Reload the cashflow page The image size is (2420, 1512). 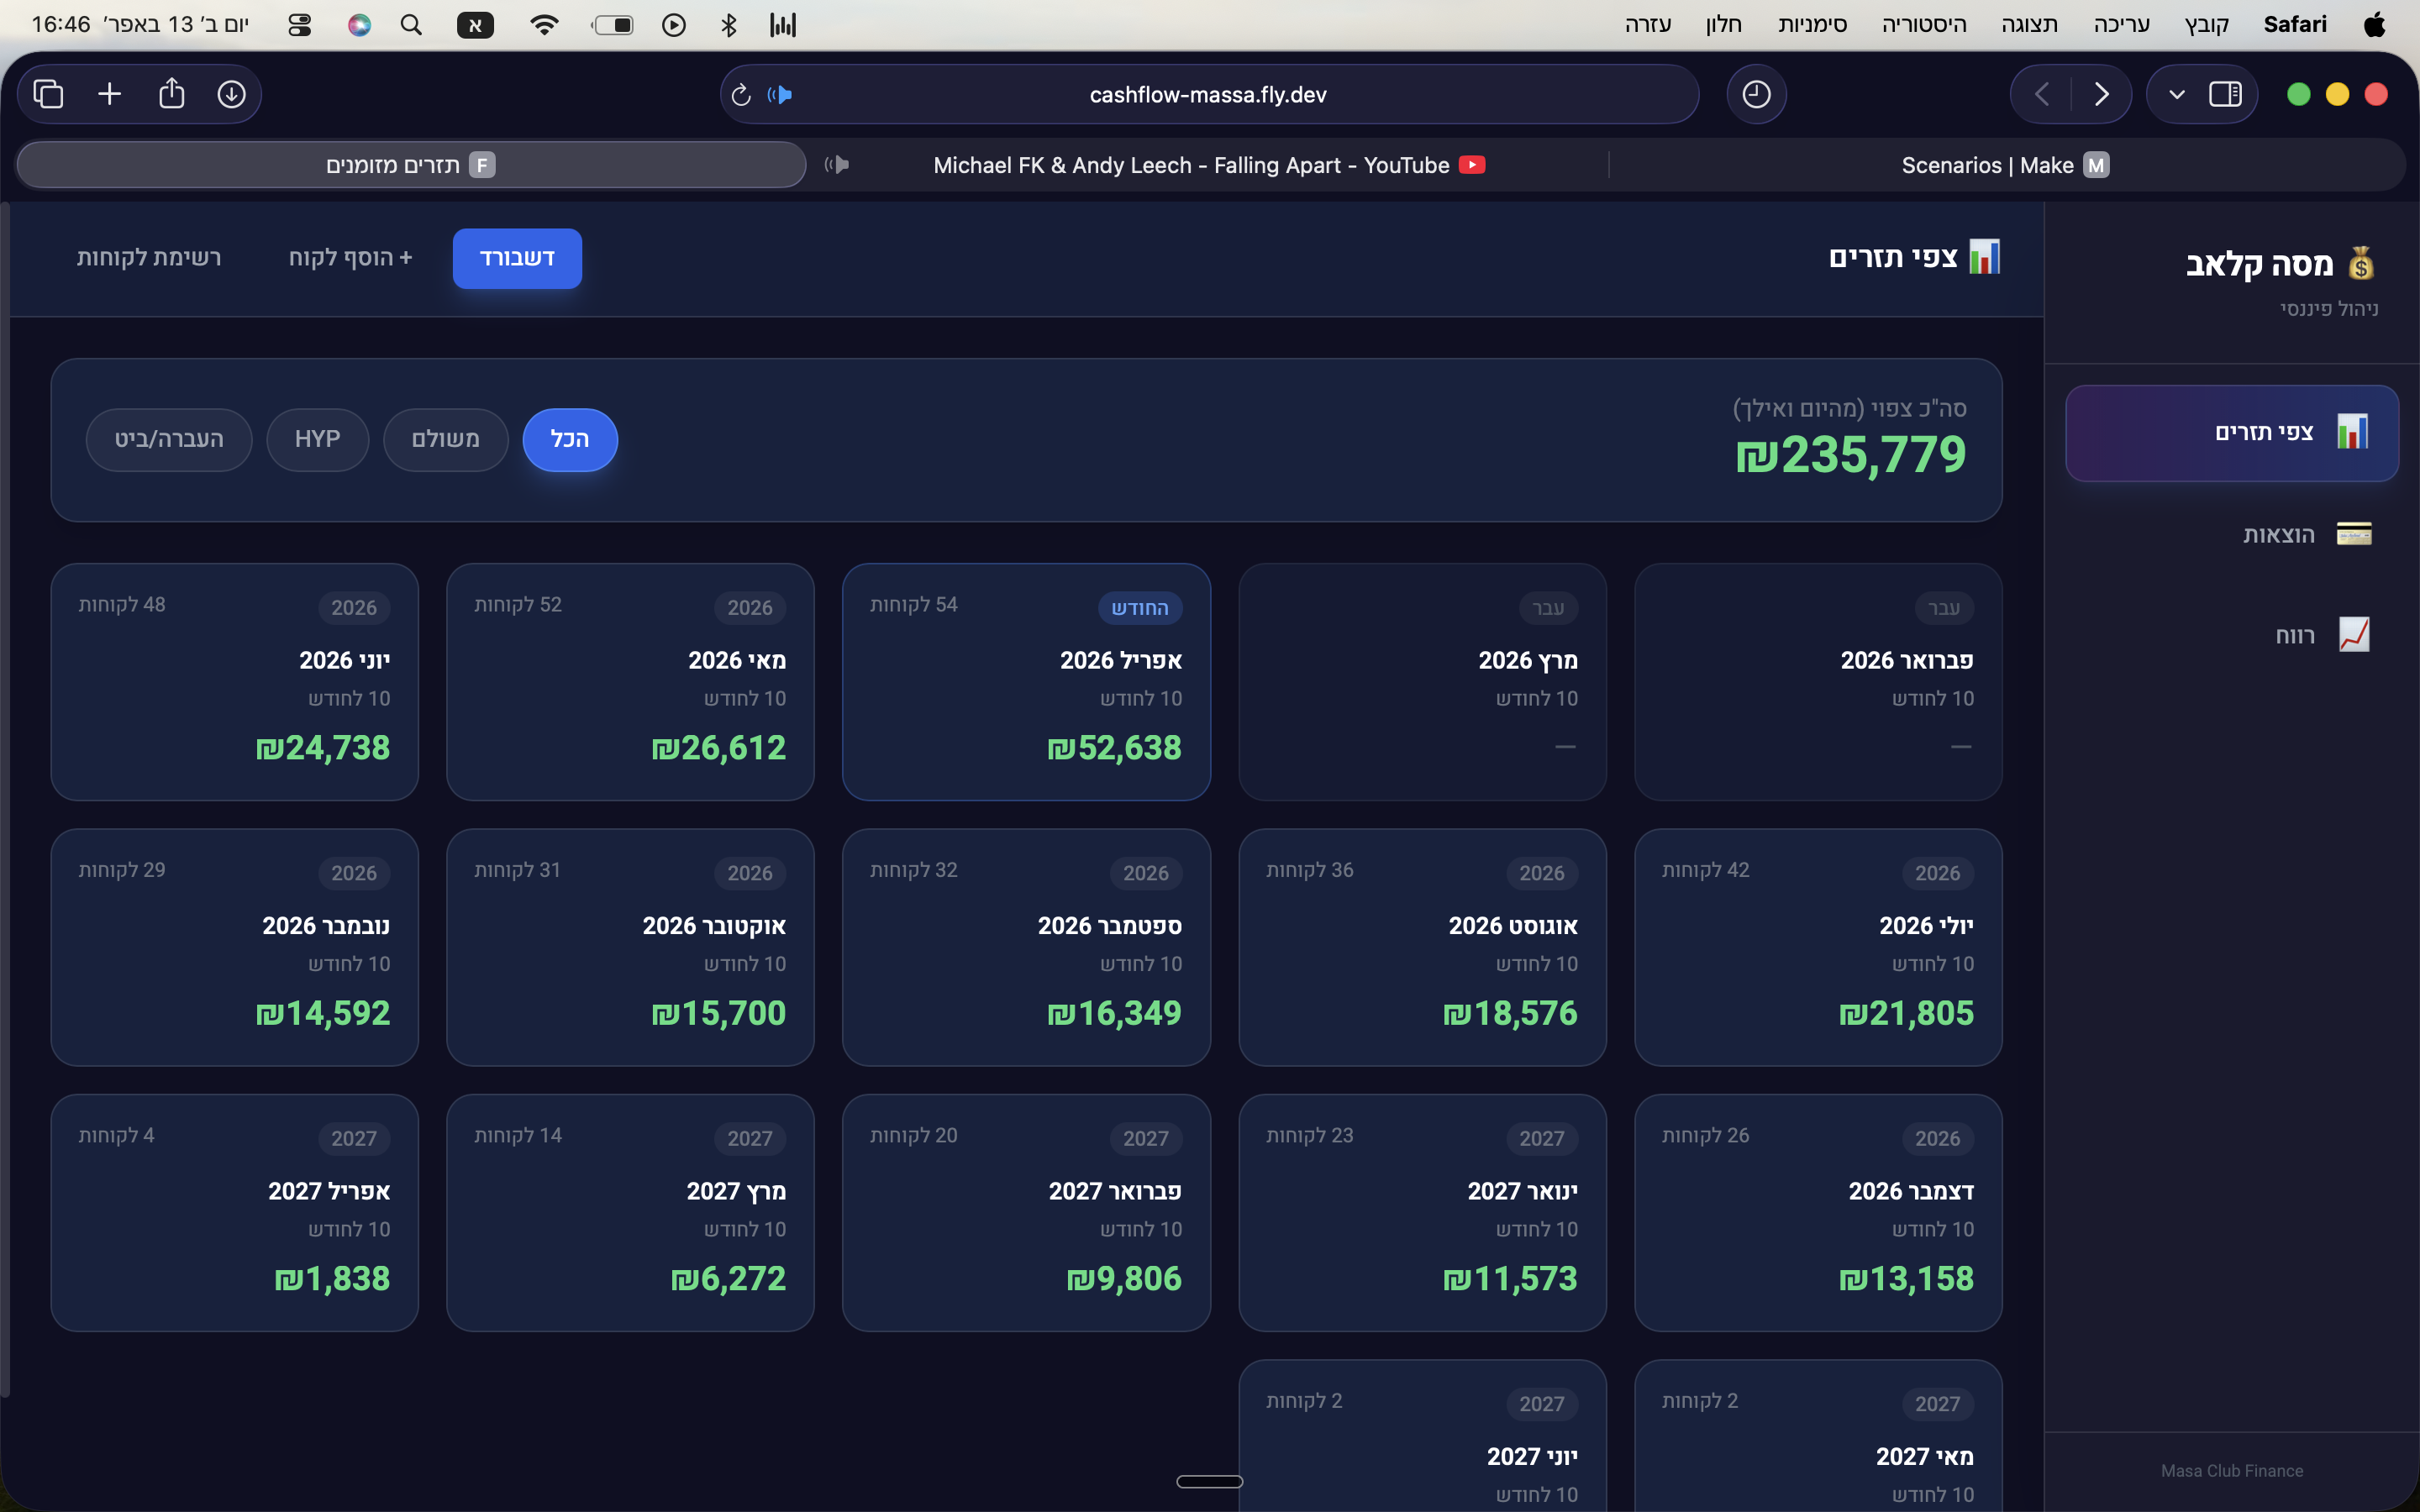point(741,95)
